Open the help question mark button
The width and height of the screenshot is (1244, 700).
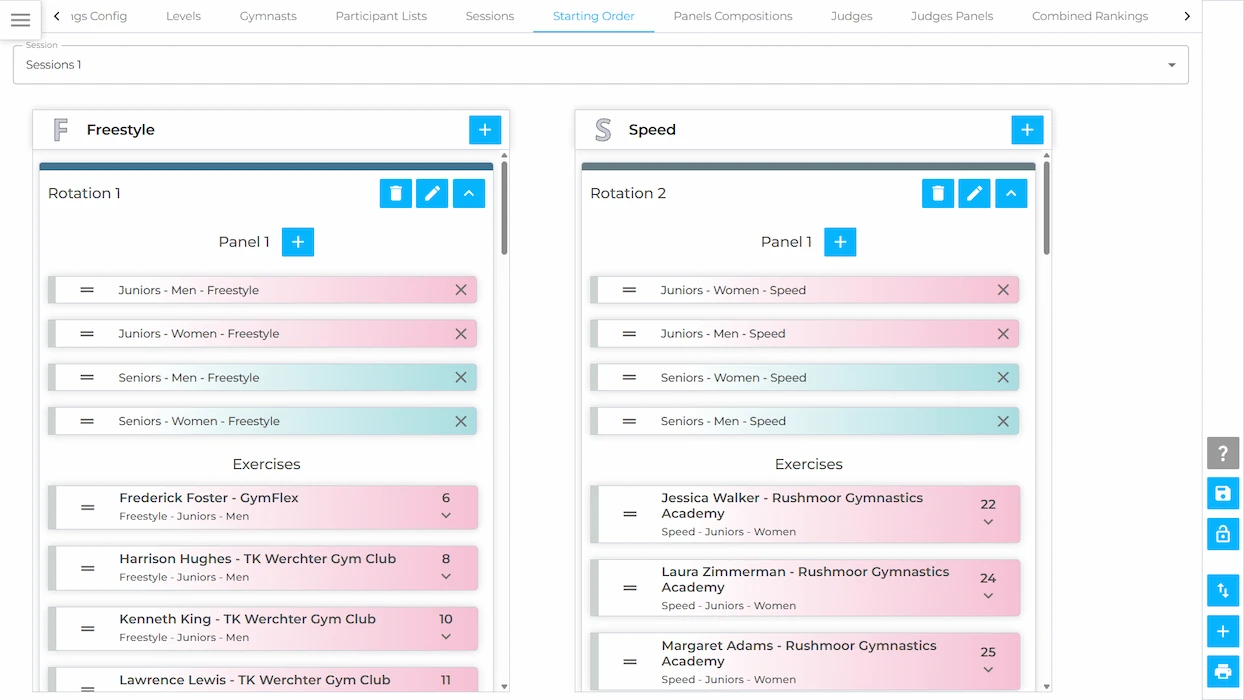(x=1222, y=454)
